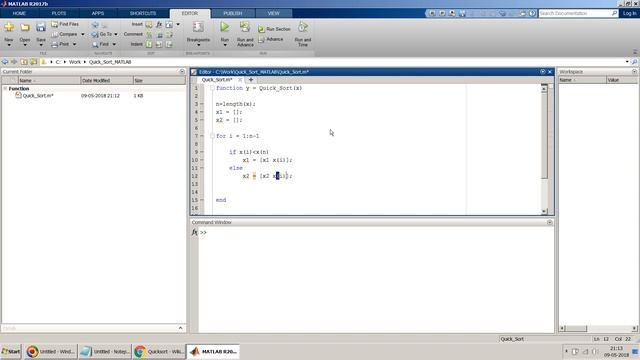
Task: Open the Go To navigation button
Action: [x=102, y=34]
